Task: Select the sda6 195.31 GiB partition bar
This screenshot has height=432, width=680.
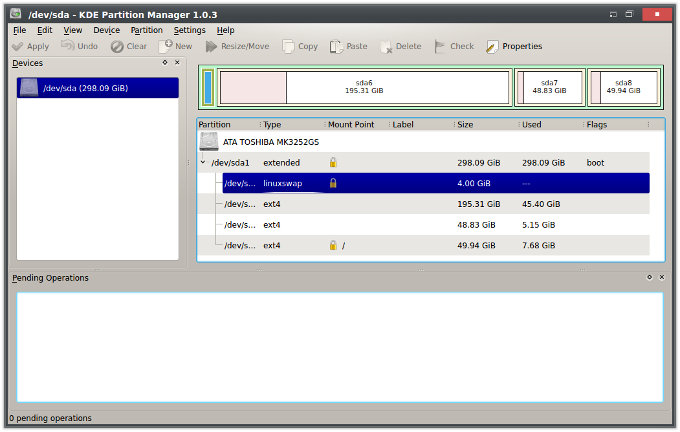Action: [364, 88]
